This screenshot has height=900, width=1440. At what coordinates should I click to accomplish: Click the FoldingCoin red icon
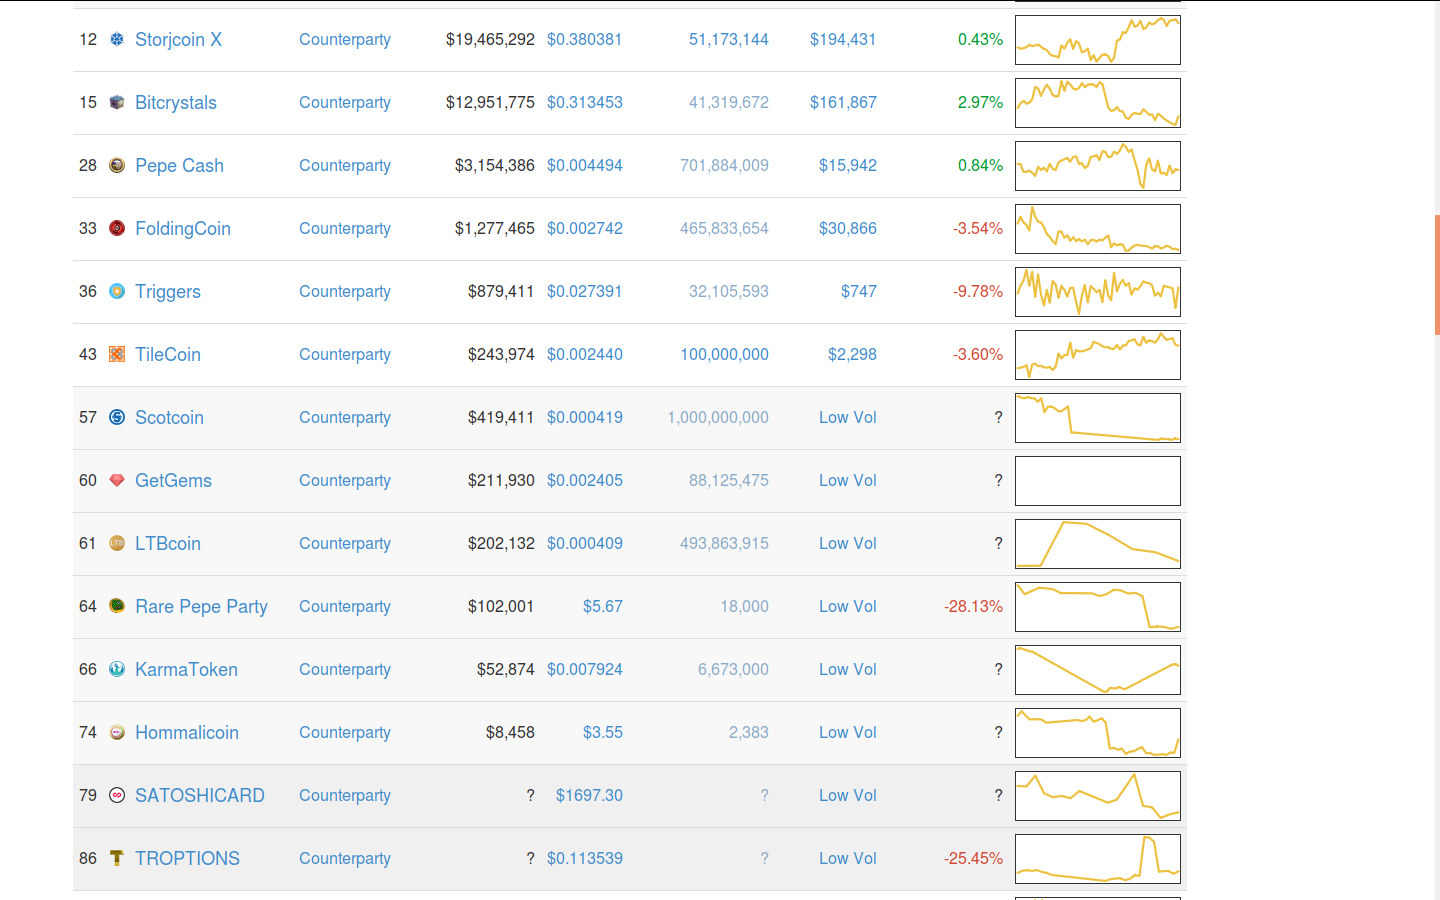coord(117,228)
